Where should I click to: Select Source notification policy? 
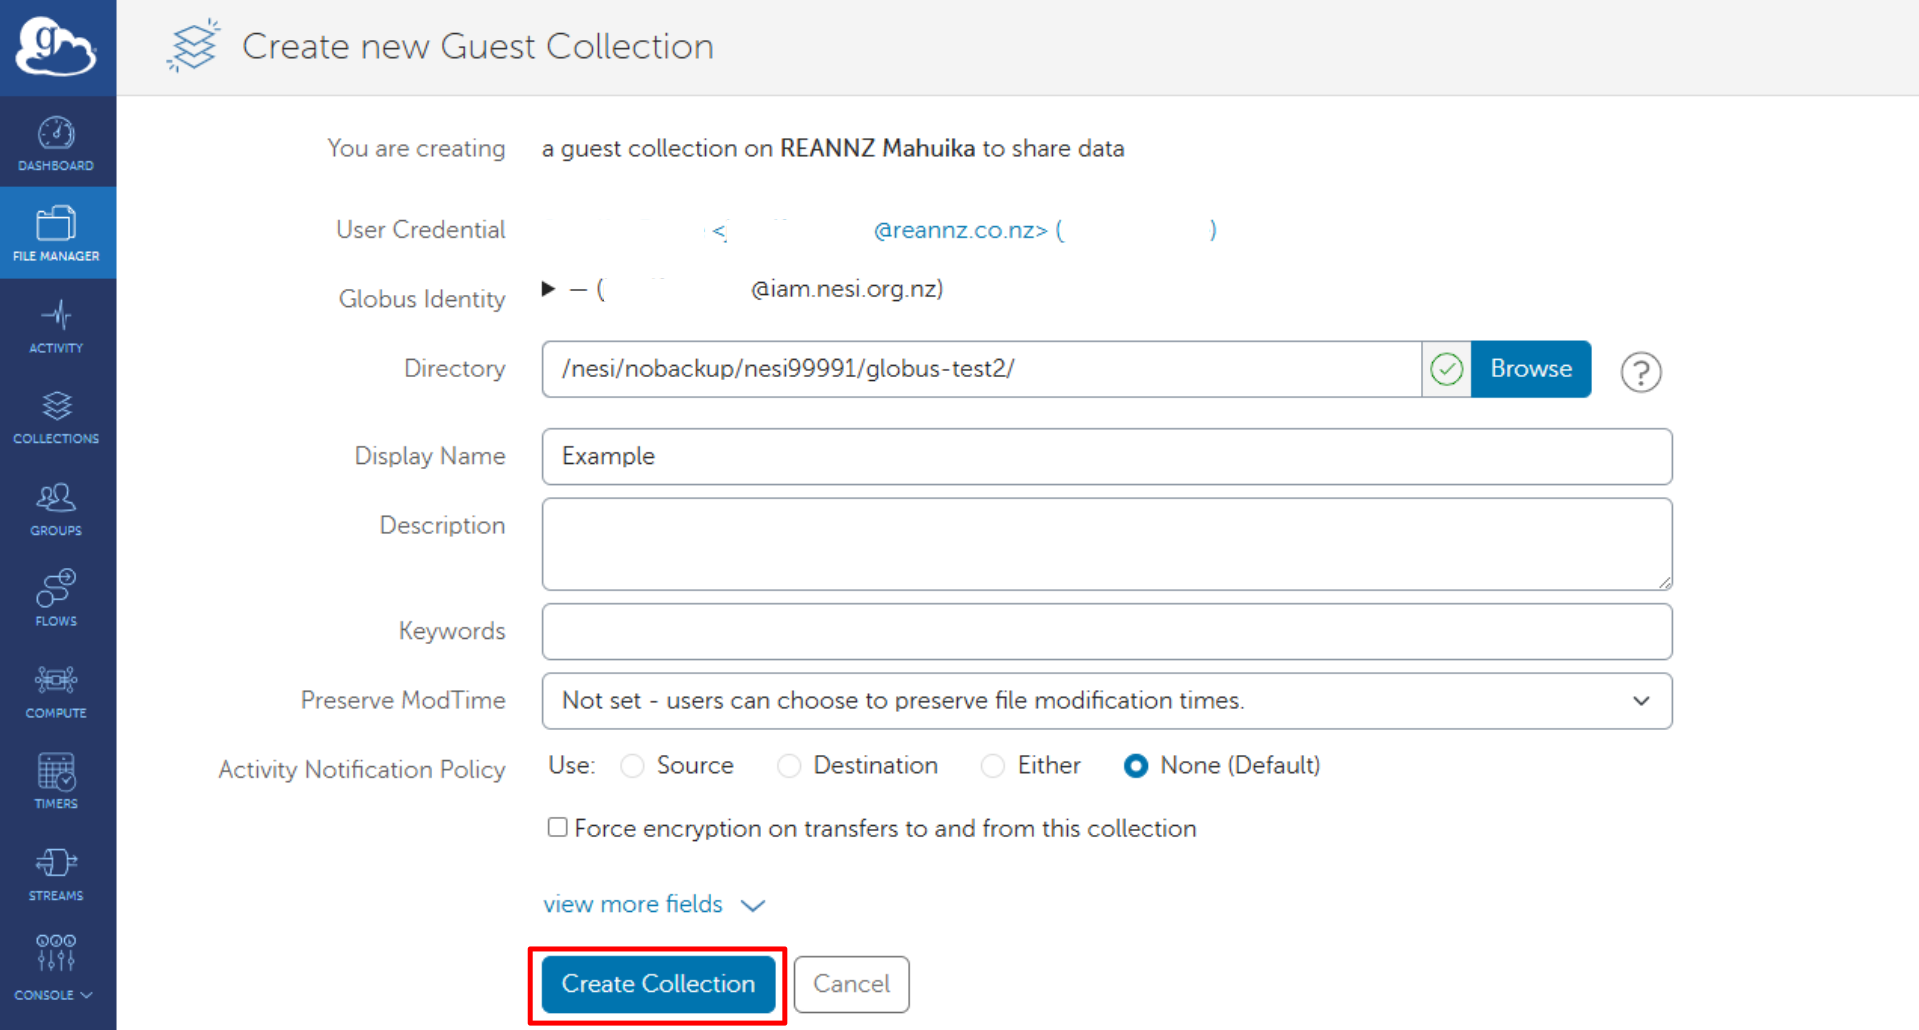[632, 766]
